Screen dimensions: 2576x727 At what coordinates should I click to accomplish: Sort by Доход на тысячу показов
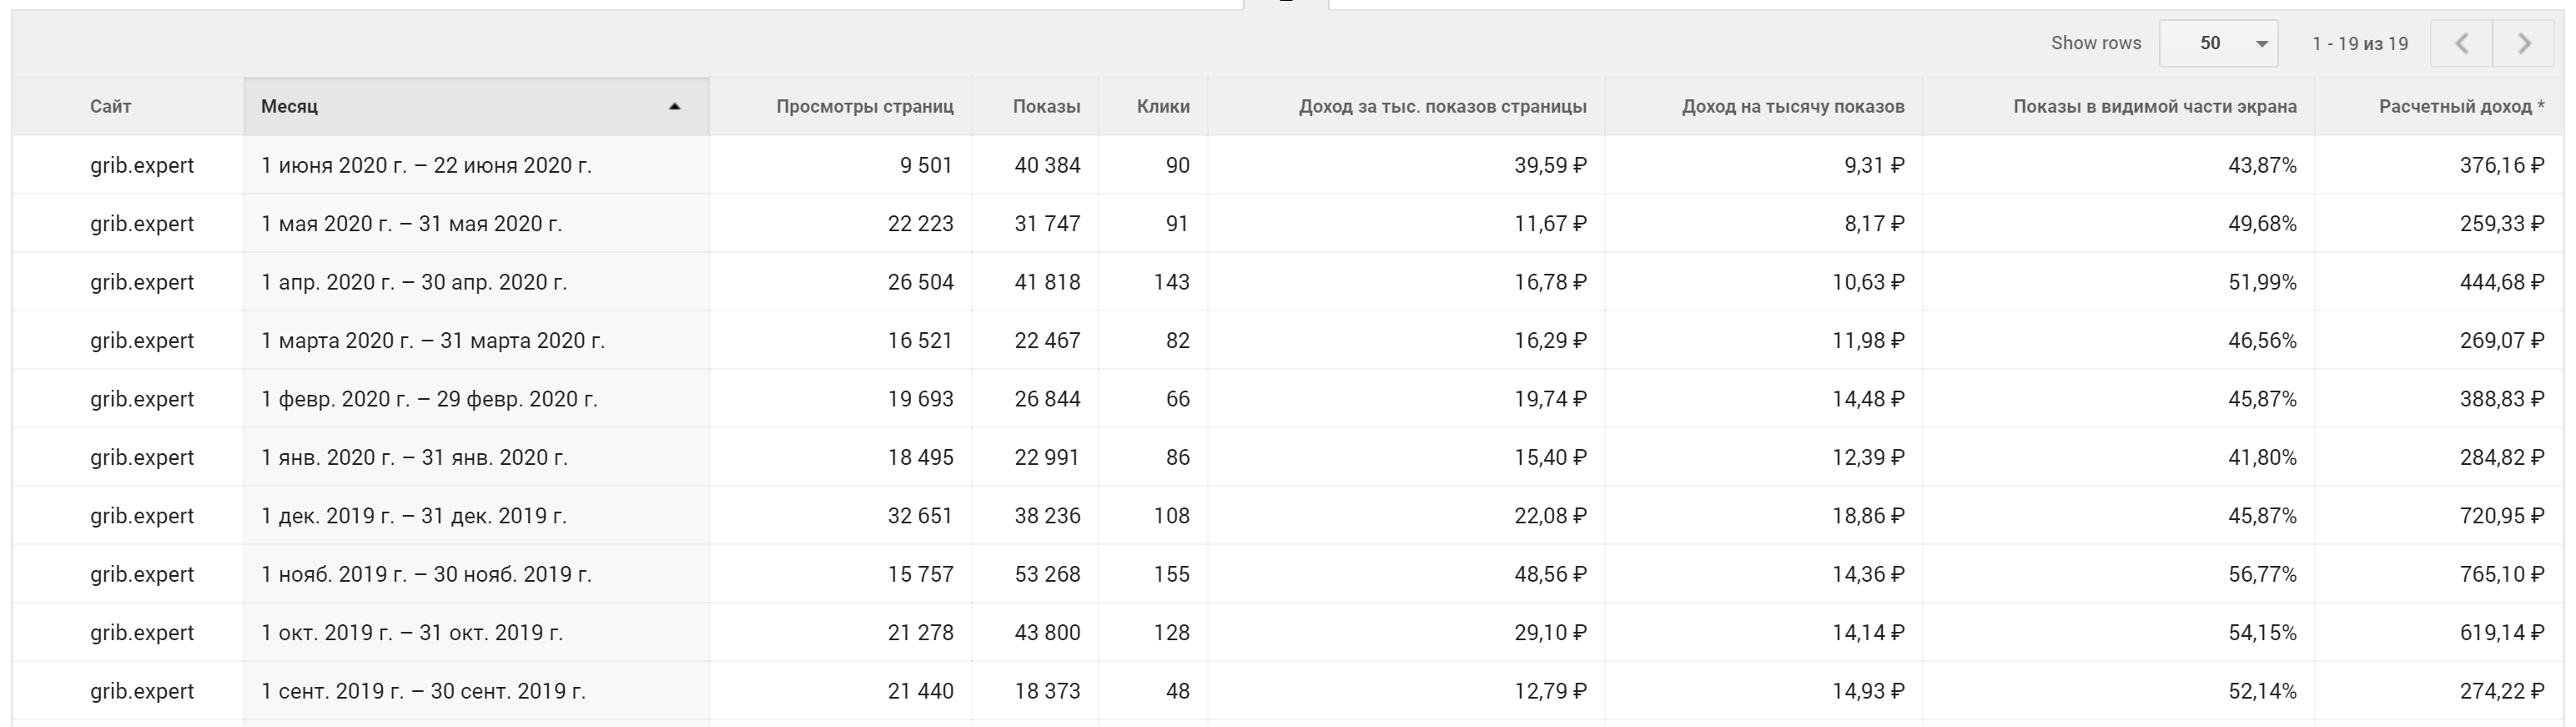pos(1792,106)
